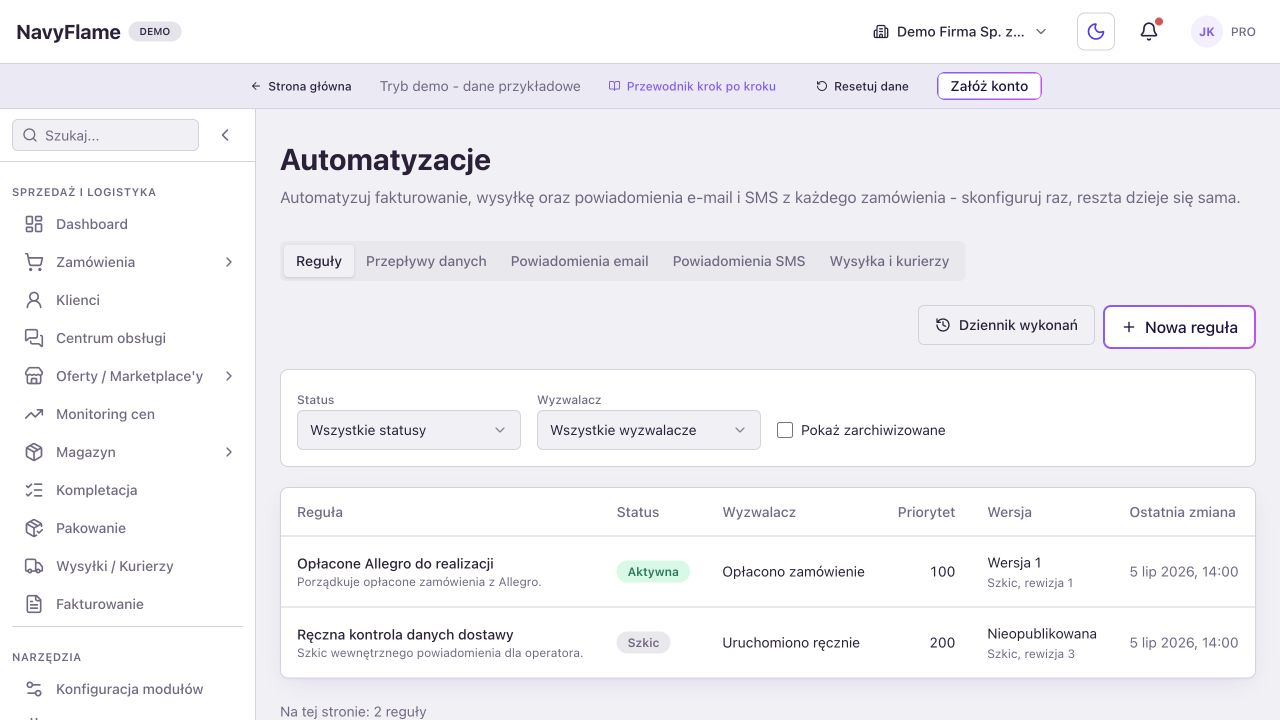The width and height of the screenshot is (1280, 720).
Task: Open rule Ręczna kontrola danych dostawy
Action: pyautogui.click(x=405, y=634)
